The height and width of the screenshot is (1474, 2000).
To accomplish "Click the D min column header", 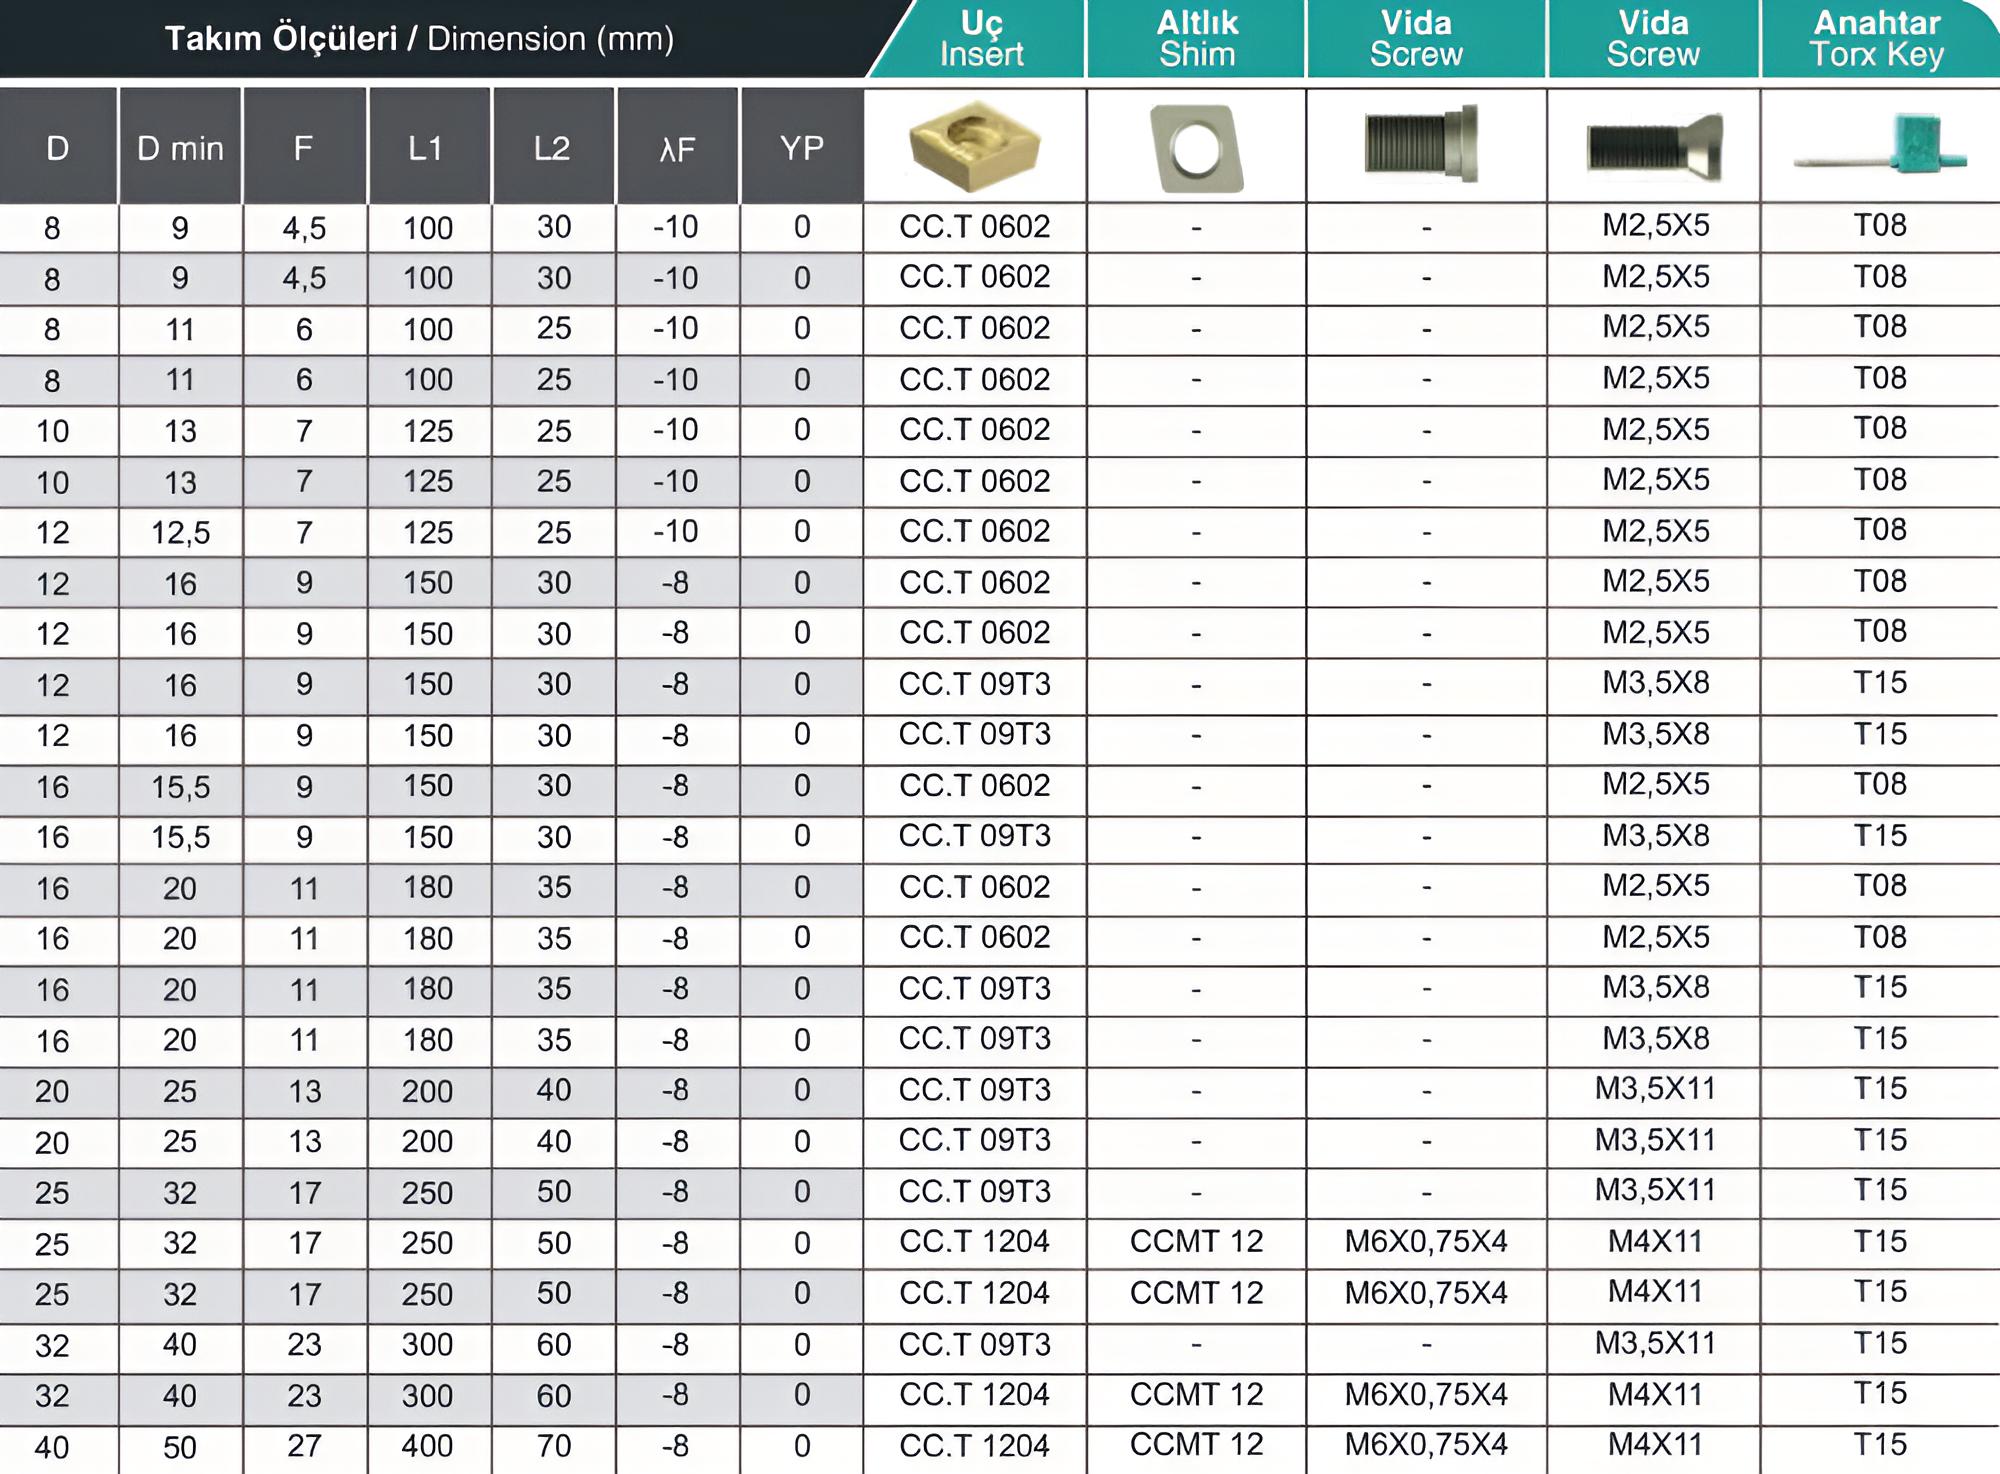I will 180,148.
